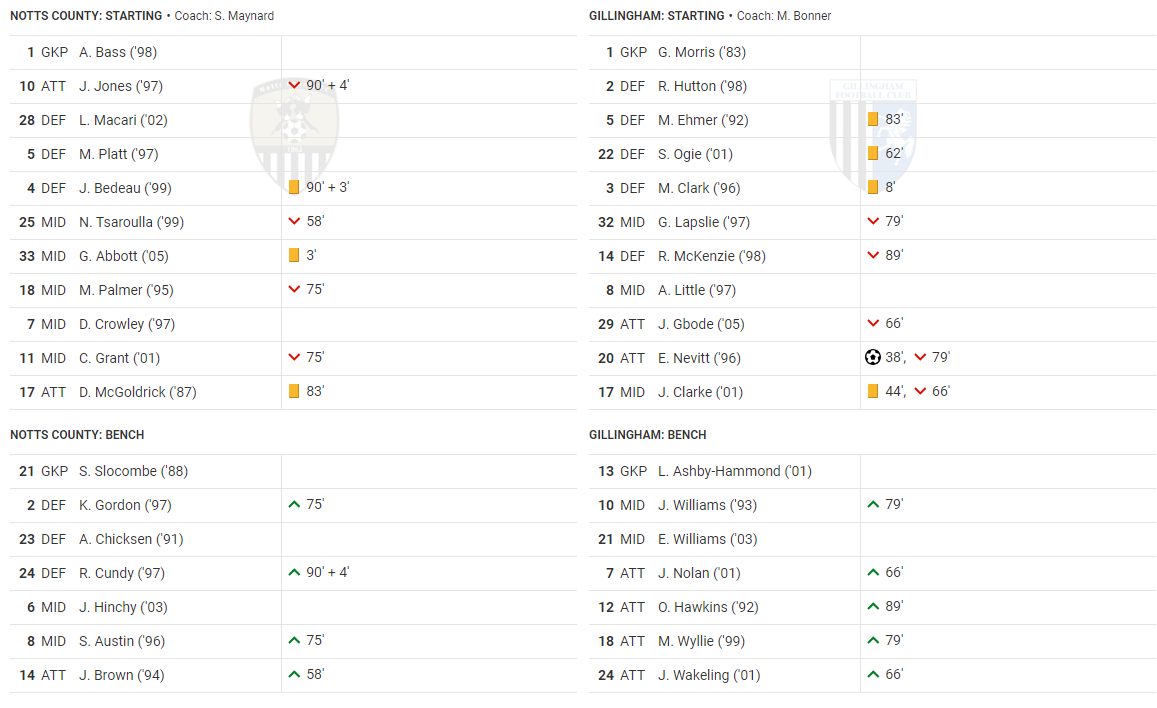Viewport: 1157px width, 708px height.
Task: Click the red arrow beside R. McKenzie
Action: pos(873,255)
